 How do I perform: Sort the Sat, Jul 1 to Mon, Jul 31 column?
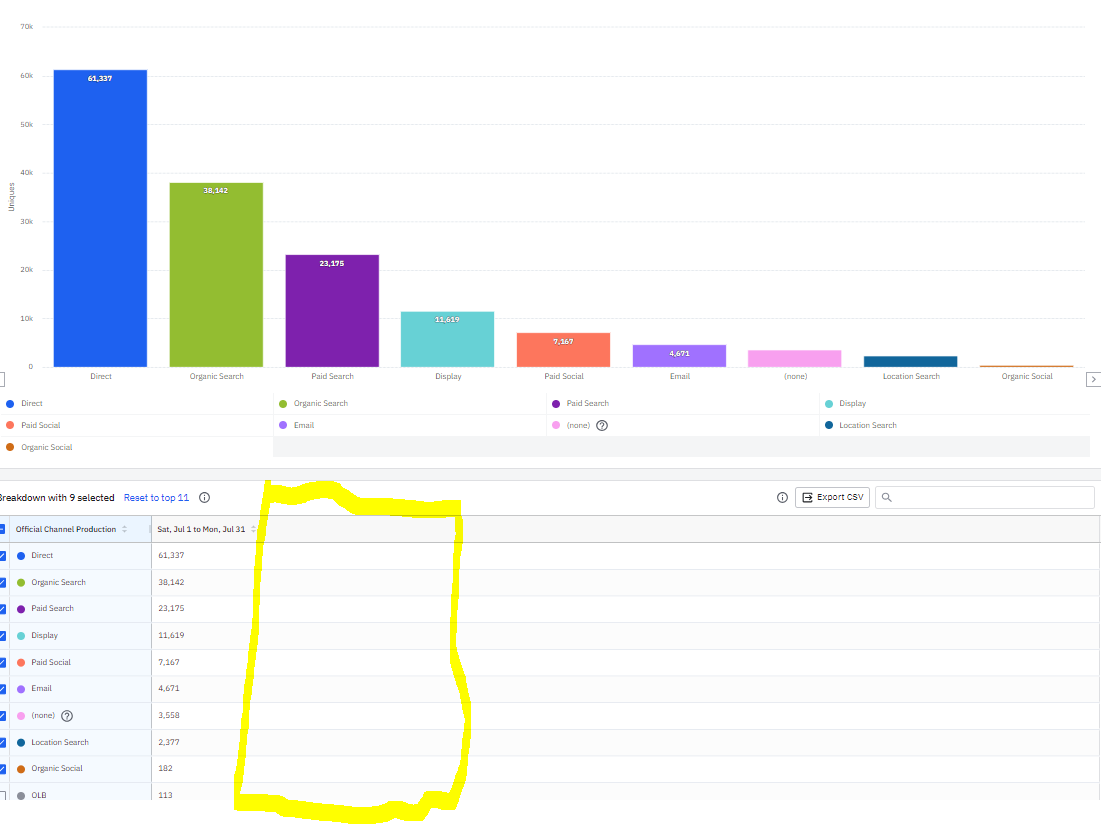pos(253,529)
